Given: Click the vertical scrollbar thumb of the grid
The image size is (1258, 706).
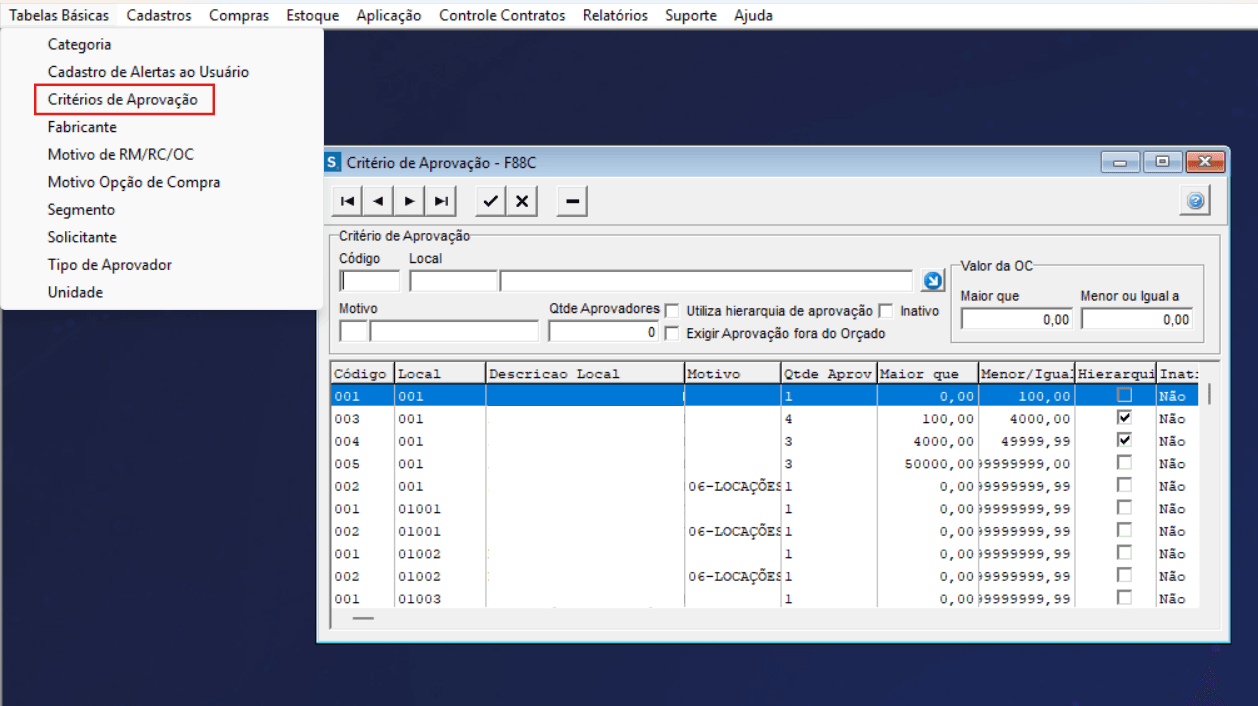Looking at the screenshot, I should pyautogui.click(x=1208, y=393).
